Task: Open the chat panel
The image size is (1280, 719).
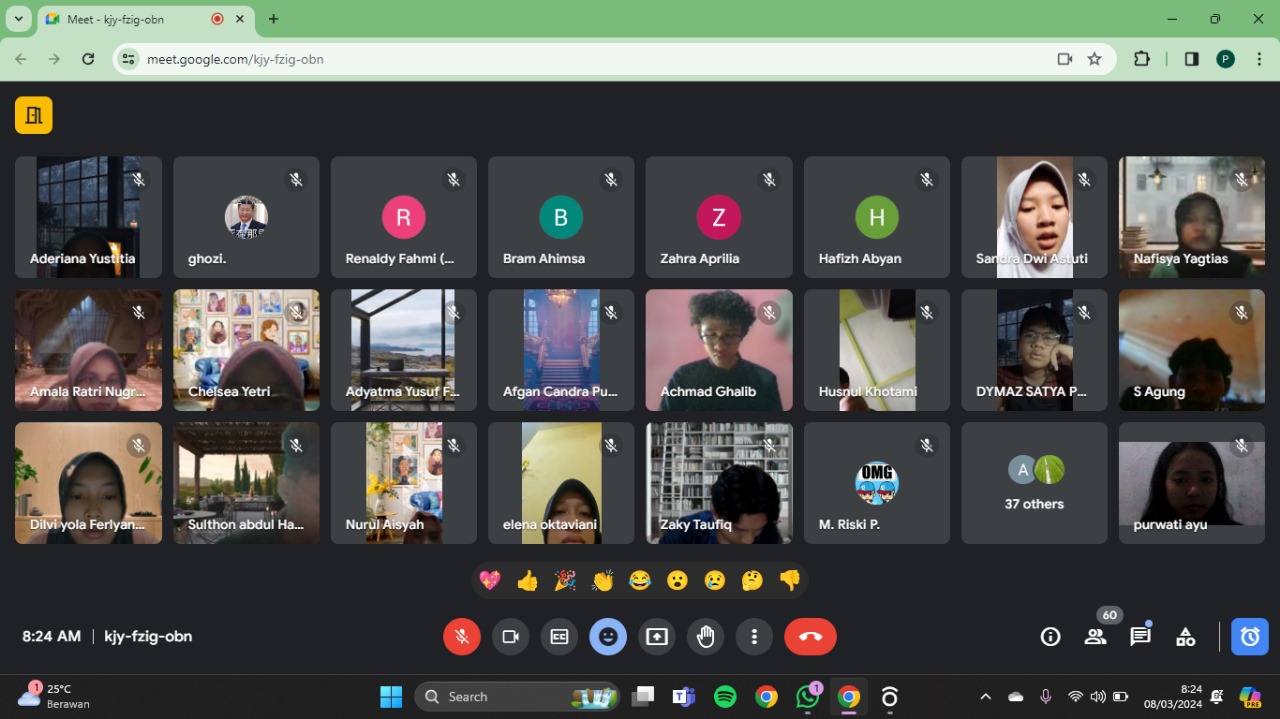Action: [1140, 637]
